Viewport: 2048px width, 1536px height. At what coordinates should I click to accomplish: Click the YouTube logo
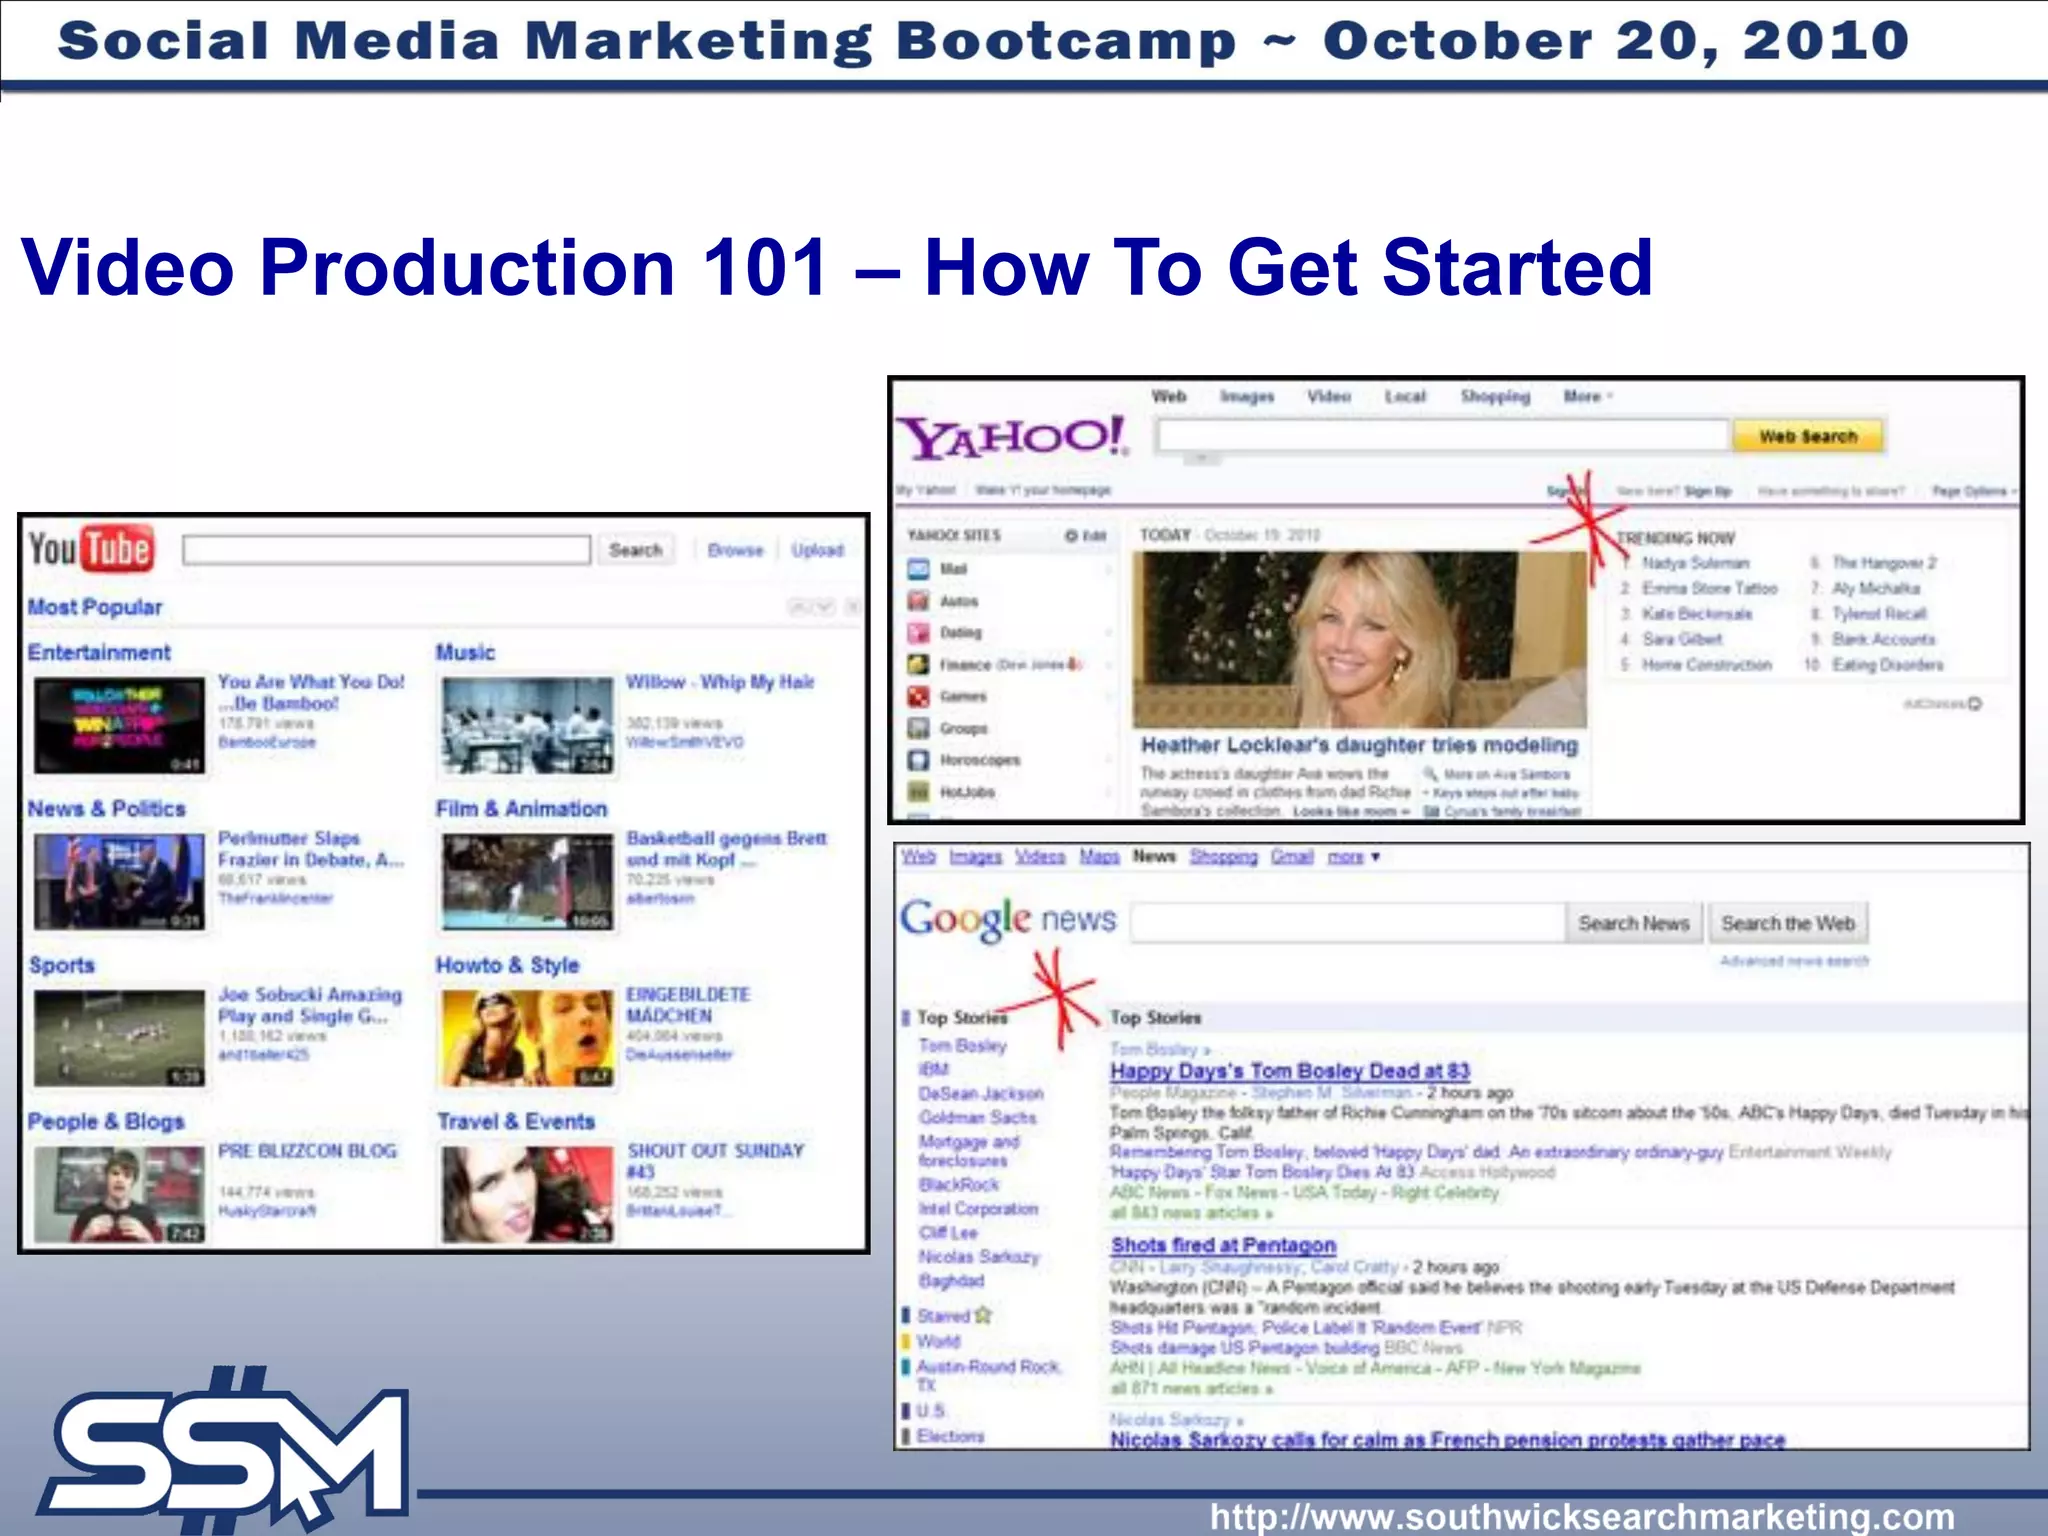(91, 549)
